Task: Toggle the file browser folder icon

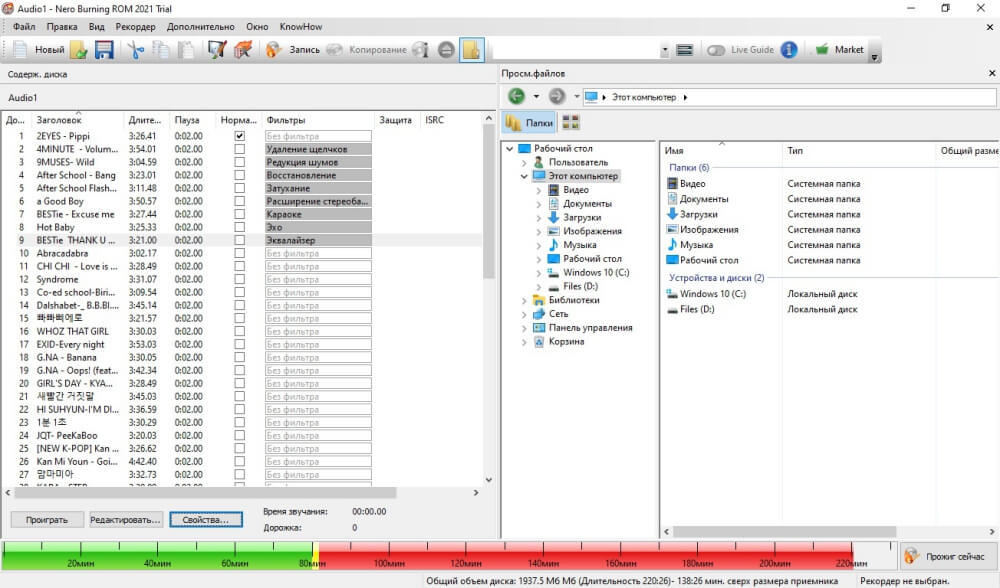Action: pyautogui.click(x=471, y=50)
